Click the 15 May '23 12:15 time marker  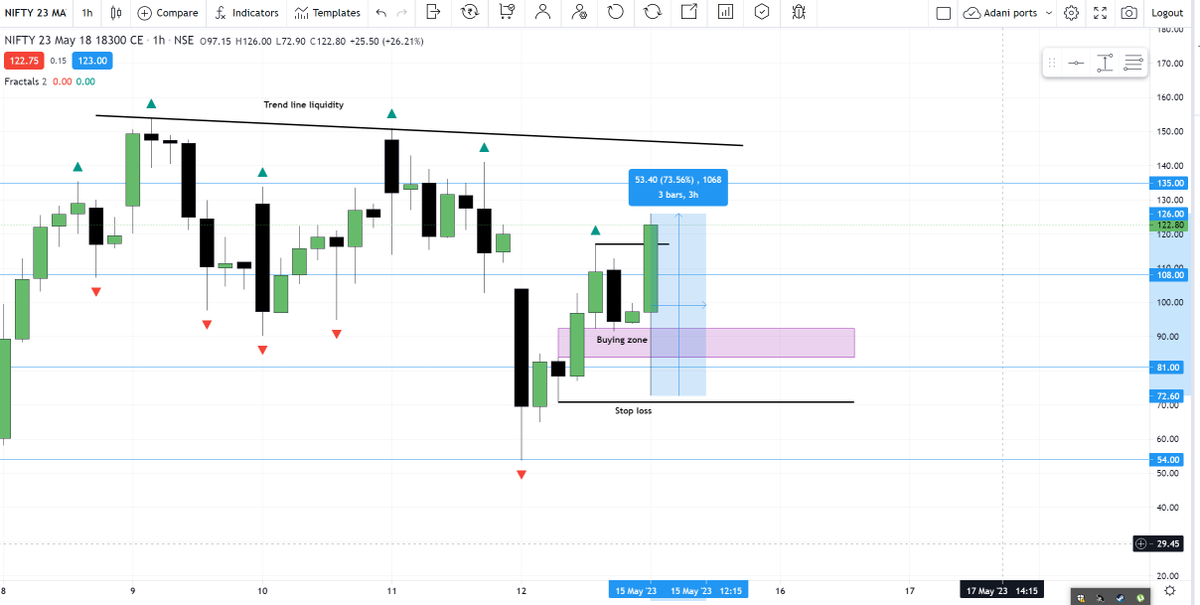[x=706, y=591]
